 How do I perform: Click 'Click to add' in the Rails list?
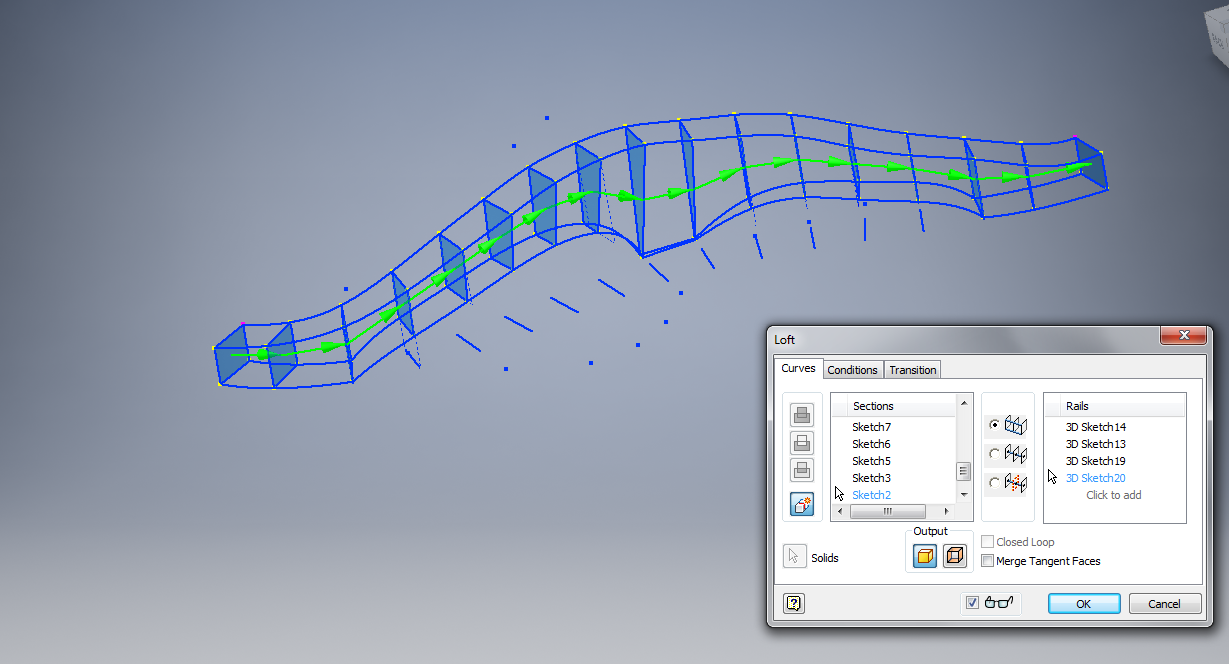(1113, 494)
